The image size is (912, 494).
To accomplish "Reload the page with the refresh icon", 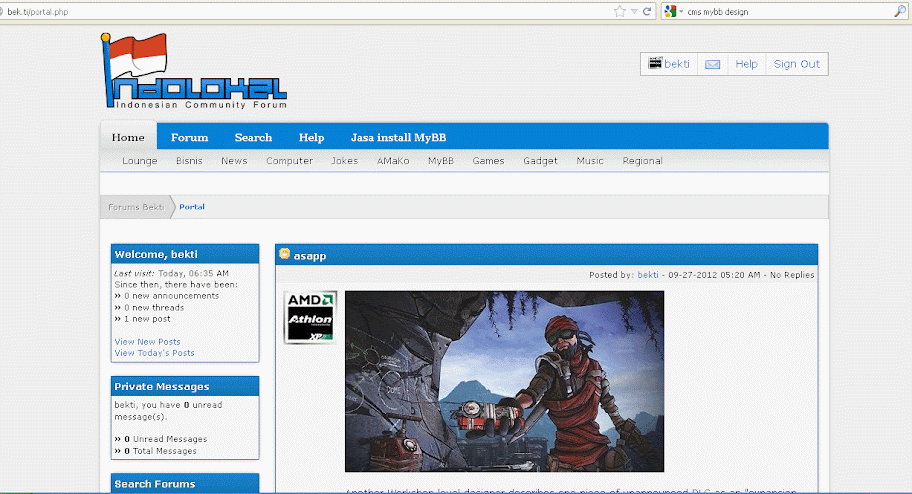I will (x=647, y=12).
